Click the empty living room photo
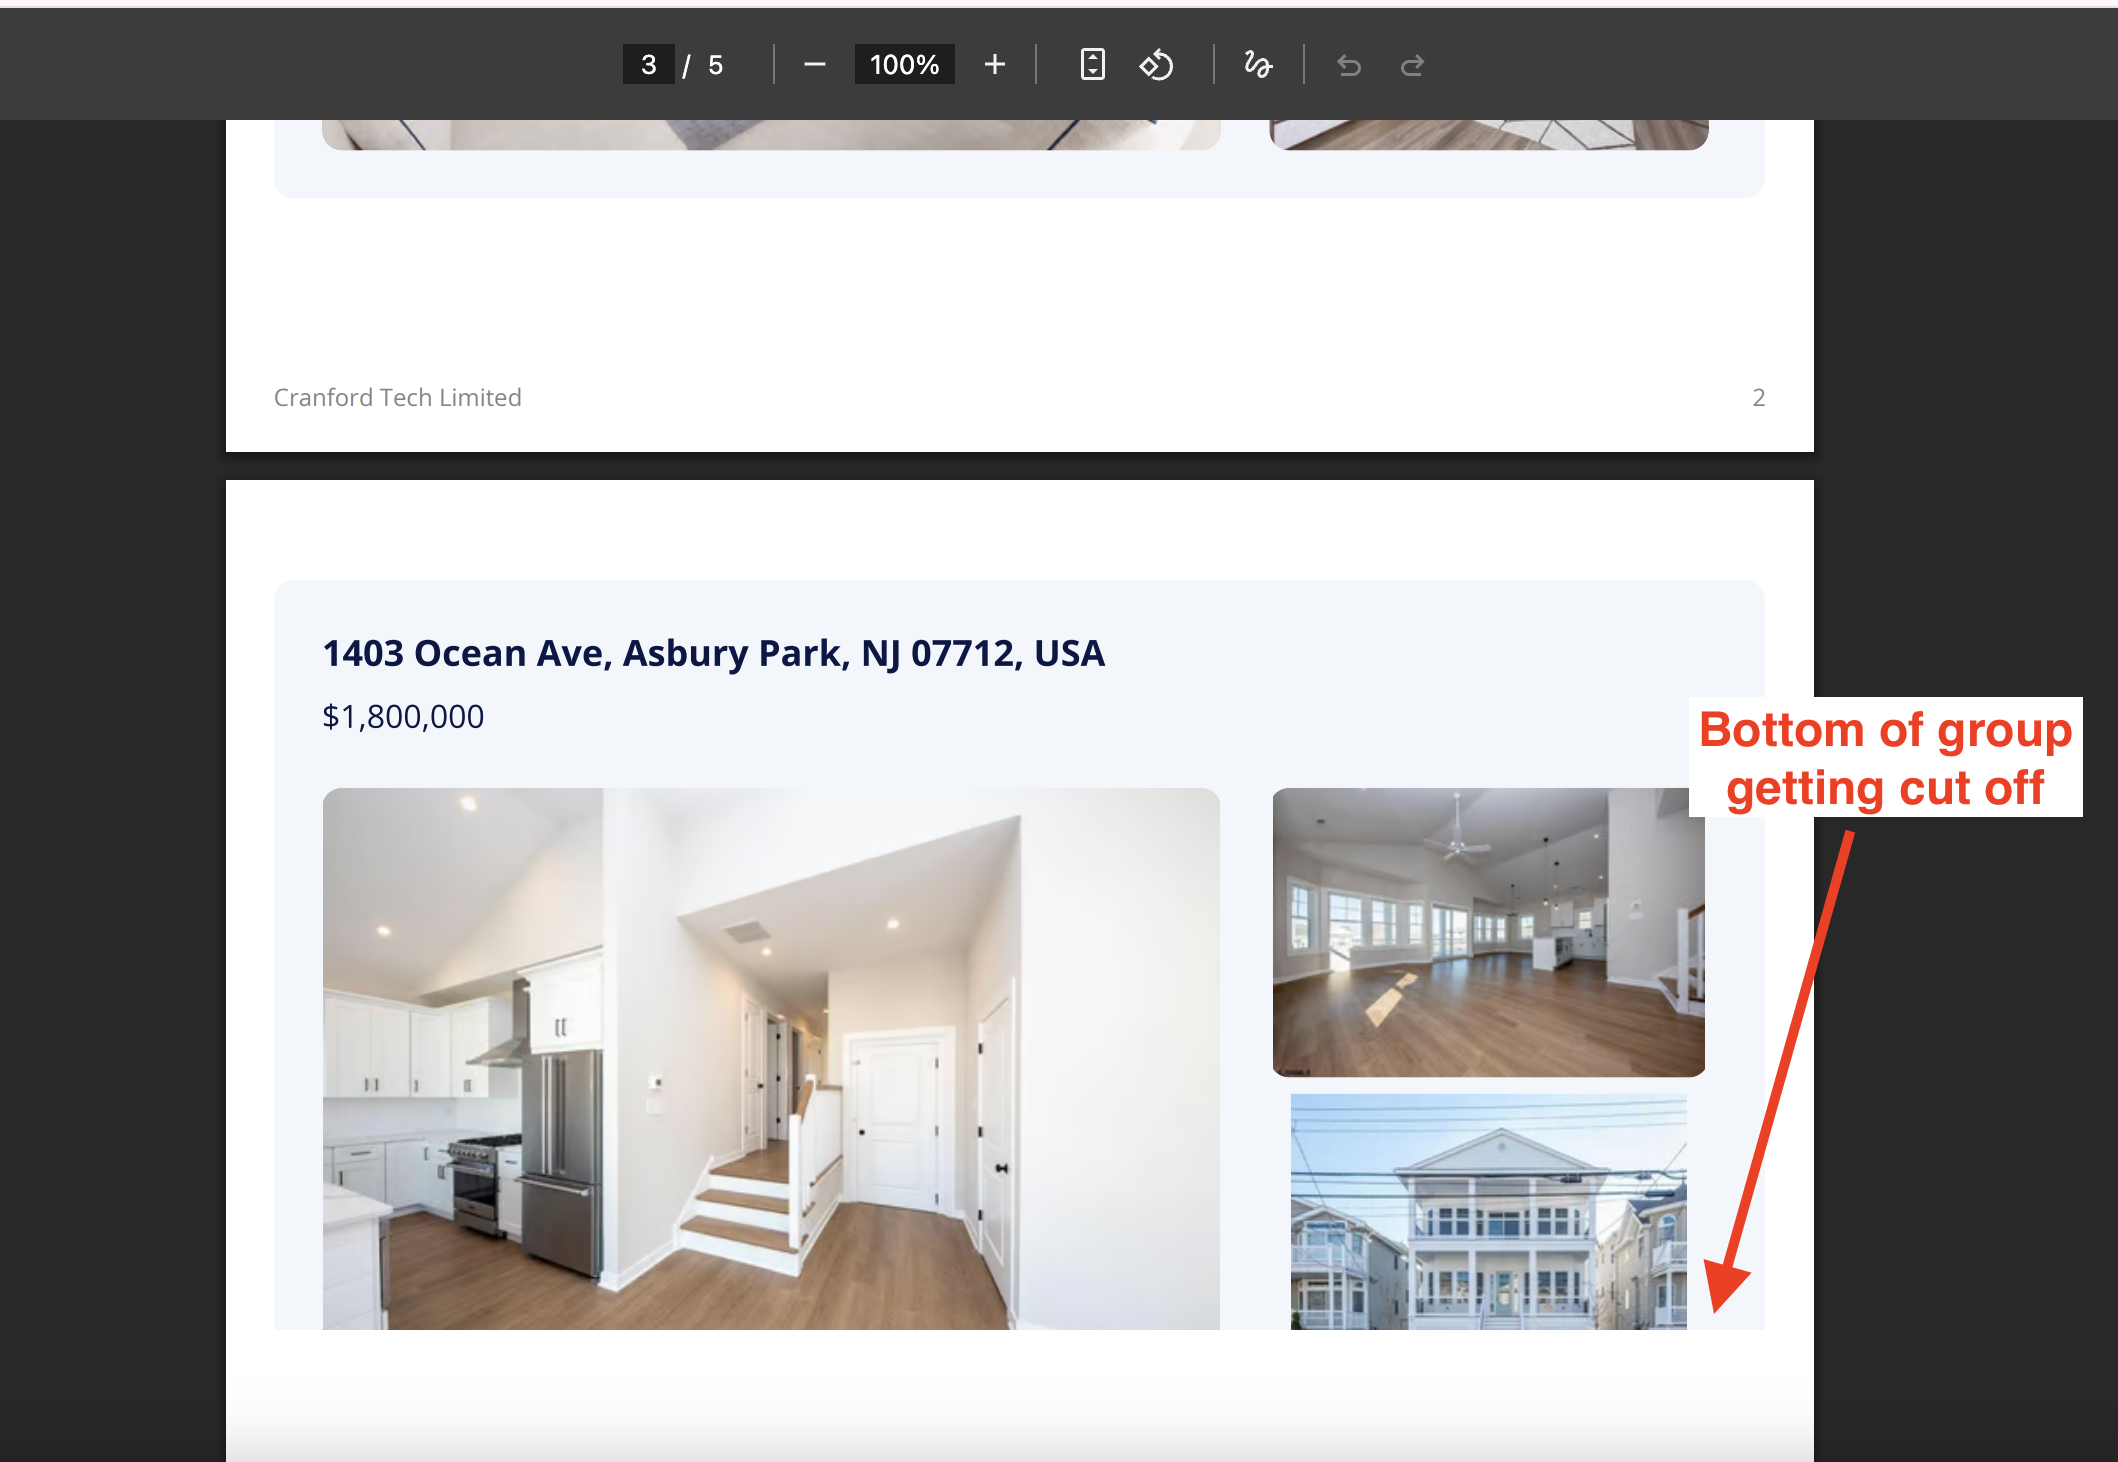Image resolution: width=2118 pixels, height=1462 pixels. [1488, 932]
